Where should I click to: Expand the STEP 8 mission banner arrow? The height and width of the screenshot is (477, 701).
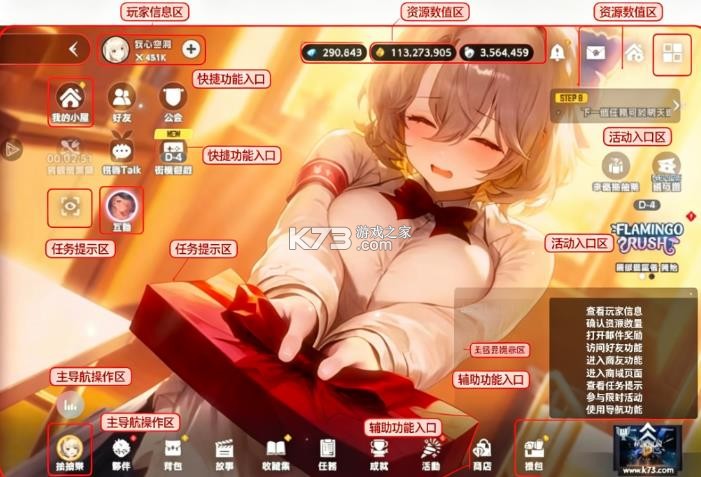click(x=676, y=106)
